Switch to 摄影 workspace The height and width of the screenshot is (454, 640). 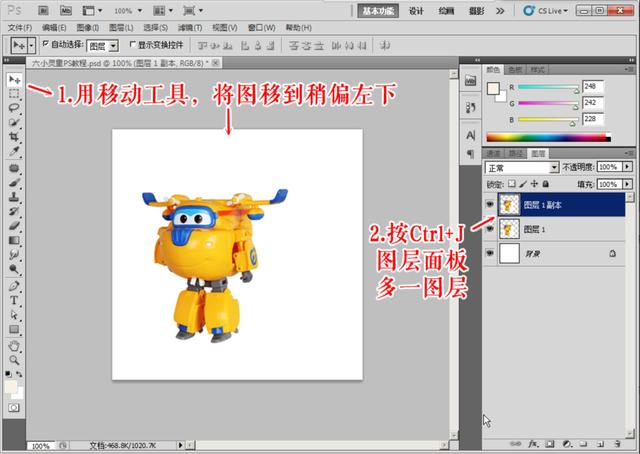pos(476,11)
